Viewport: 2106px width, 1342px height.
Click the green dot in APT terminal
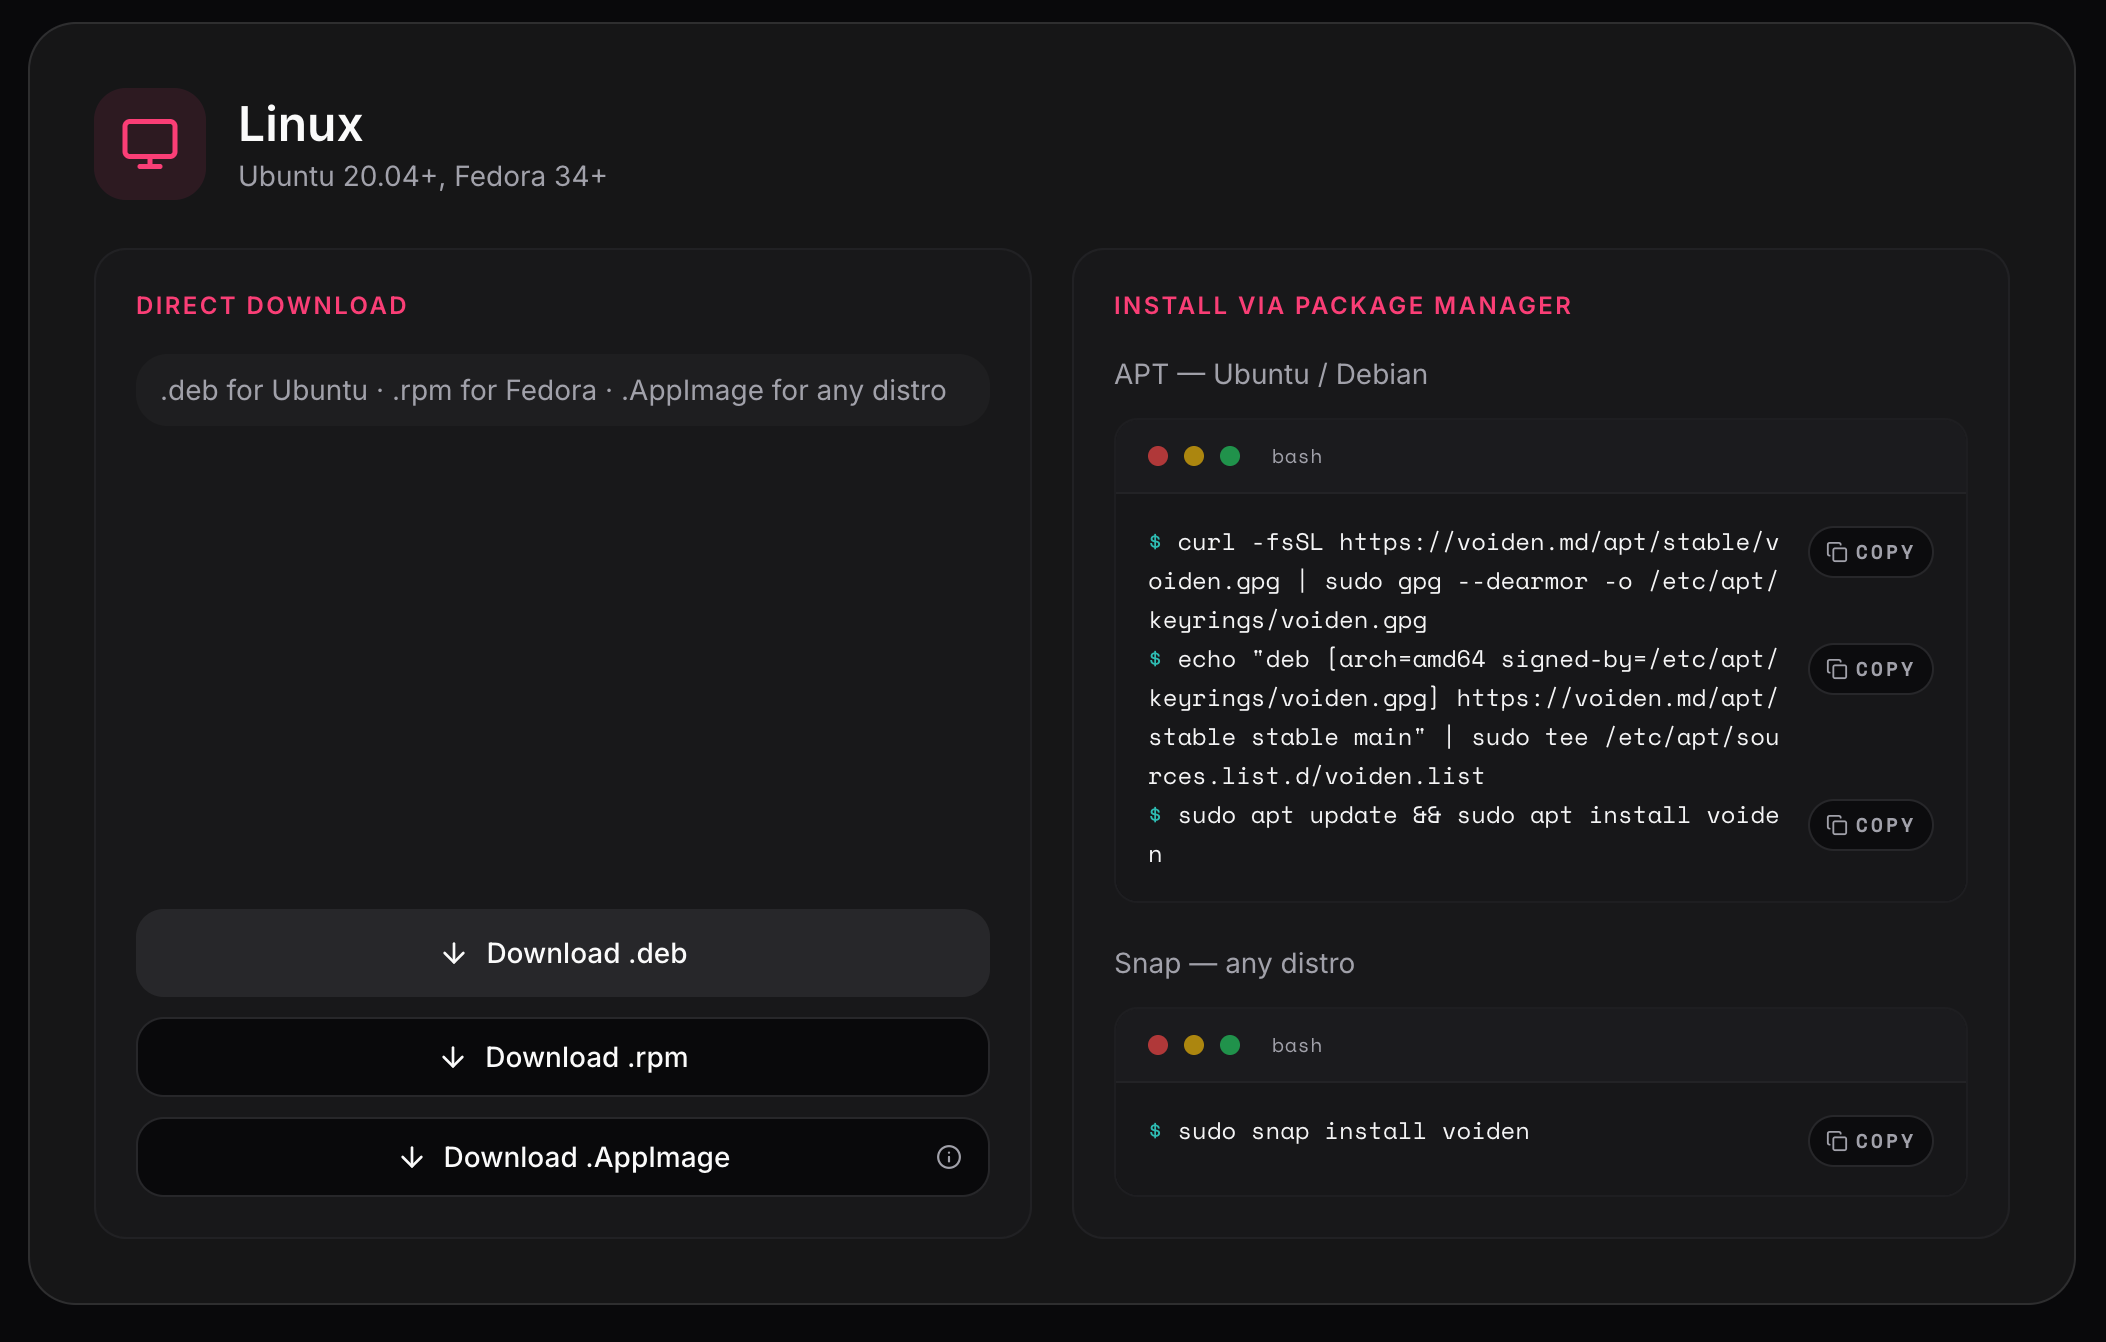click(1230, 456)
